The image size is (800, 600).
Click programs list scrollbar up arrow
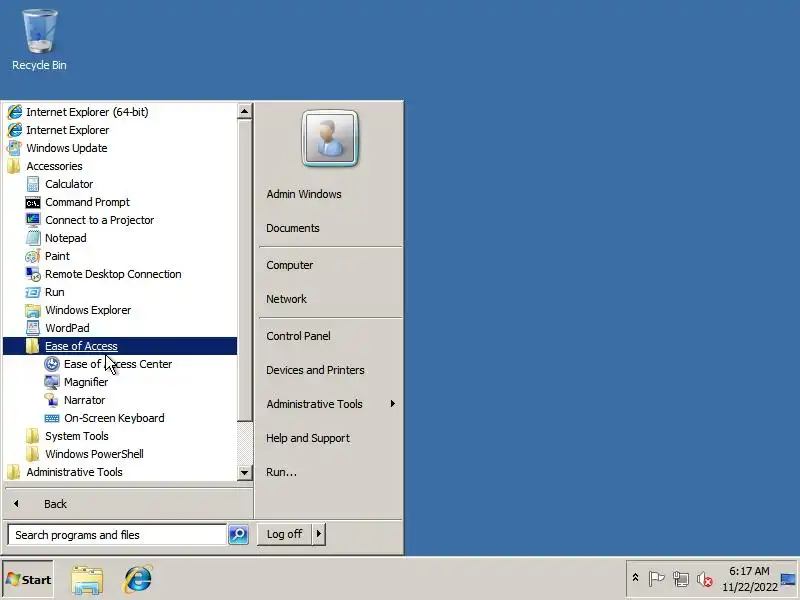pyautogui.click(x=244, y=111)
